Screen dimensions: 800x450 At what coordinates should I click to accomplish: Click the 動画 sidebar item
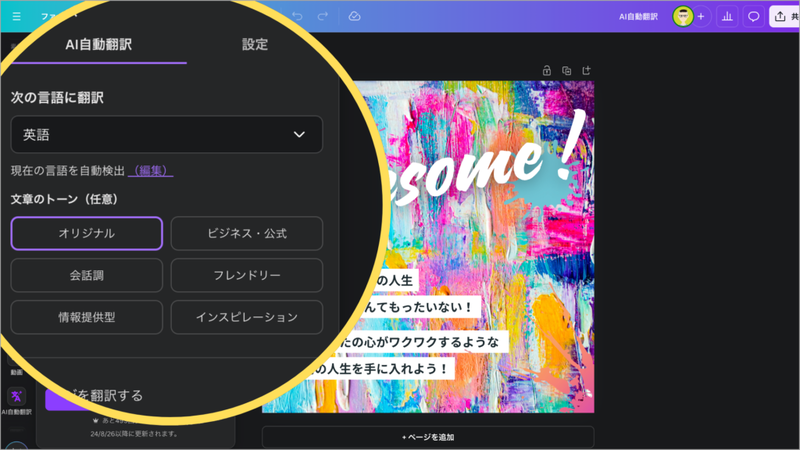(16, 366)
